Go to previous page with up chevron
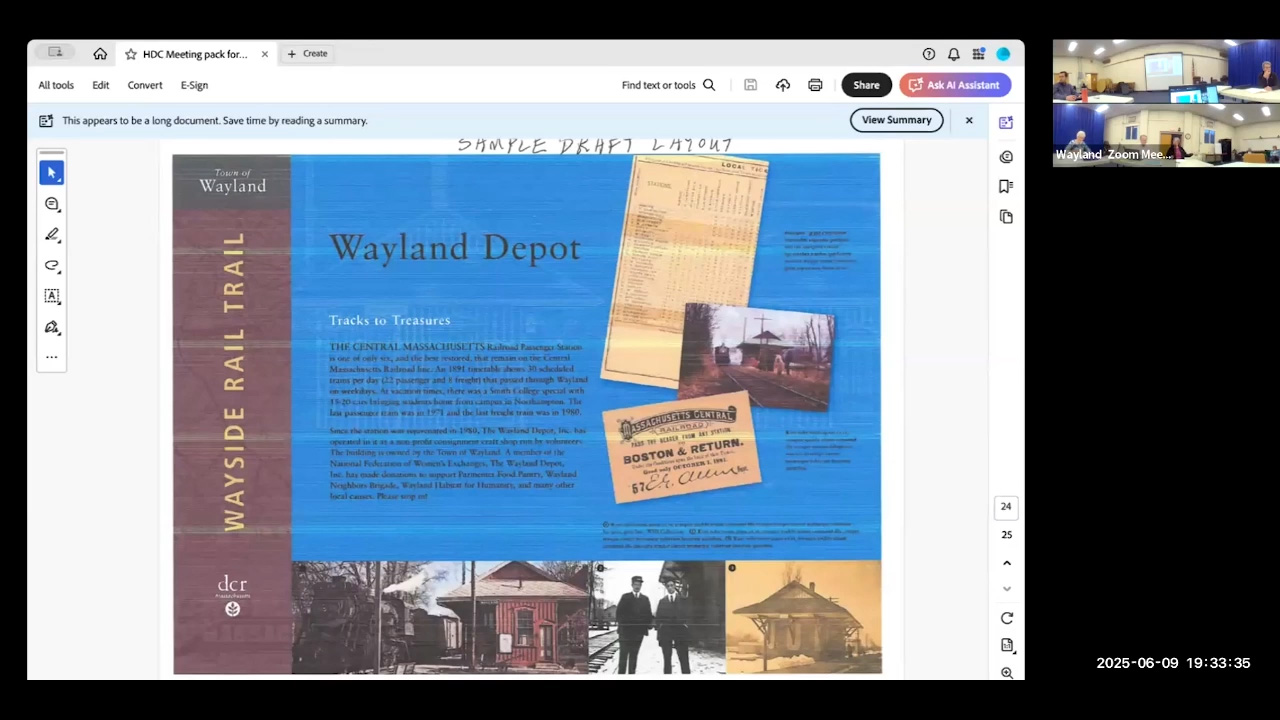This screenshot has height=720, width=1280. [1007, 563]
